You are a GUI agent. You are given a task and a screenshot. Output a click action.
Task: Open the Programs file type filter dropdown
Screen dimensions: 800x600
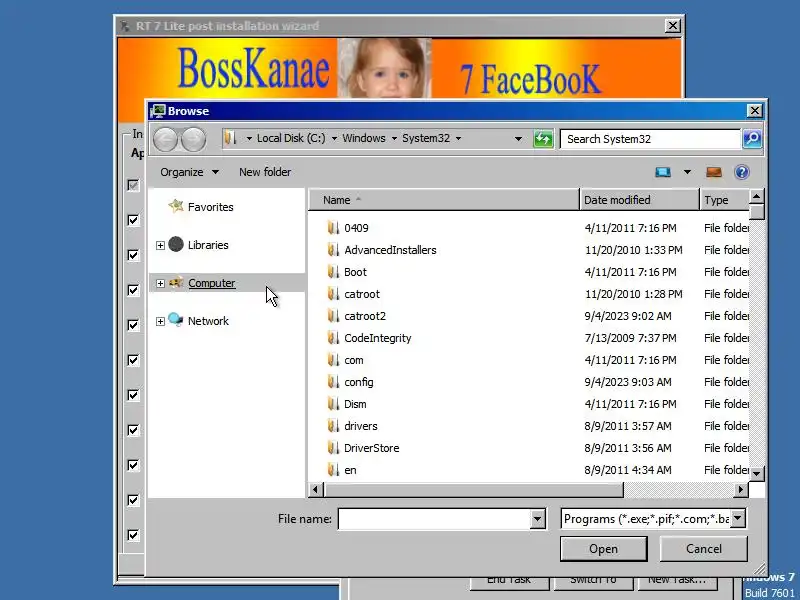(737, 519)
